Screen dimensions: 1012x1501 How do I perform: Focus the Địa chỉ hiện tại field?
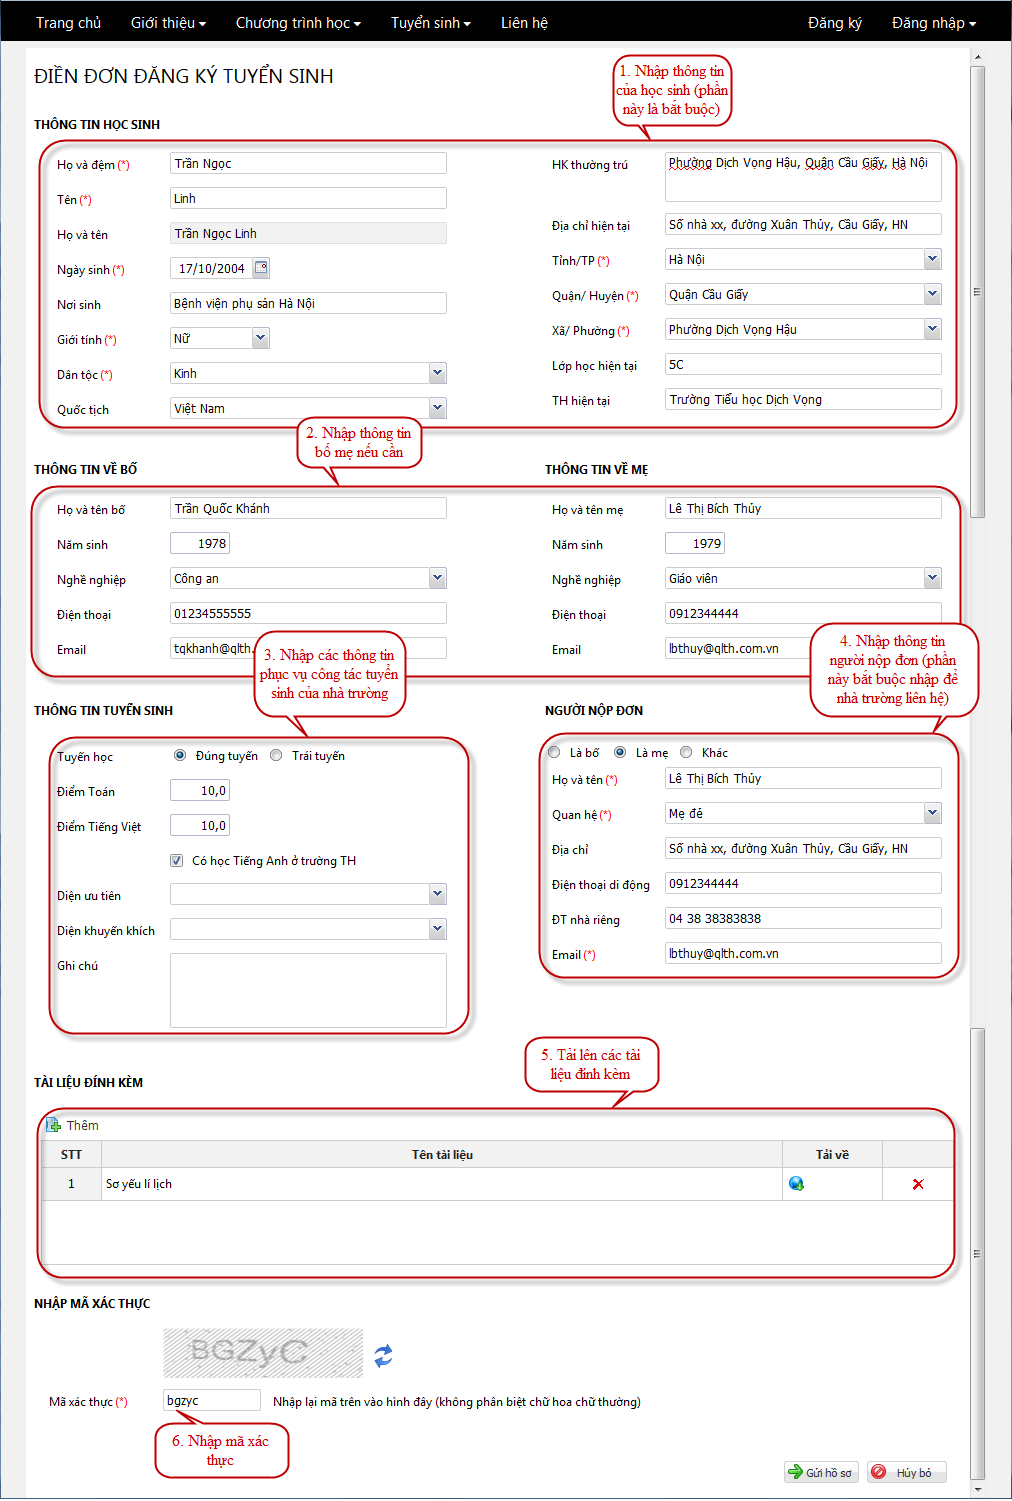(x=803, y=224)
